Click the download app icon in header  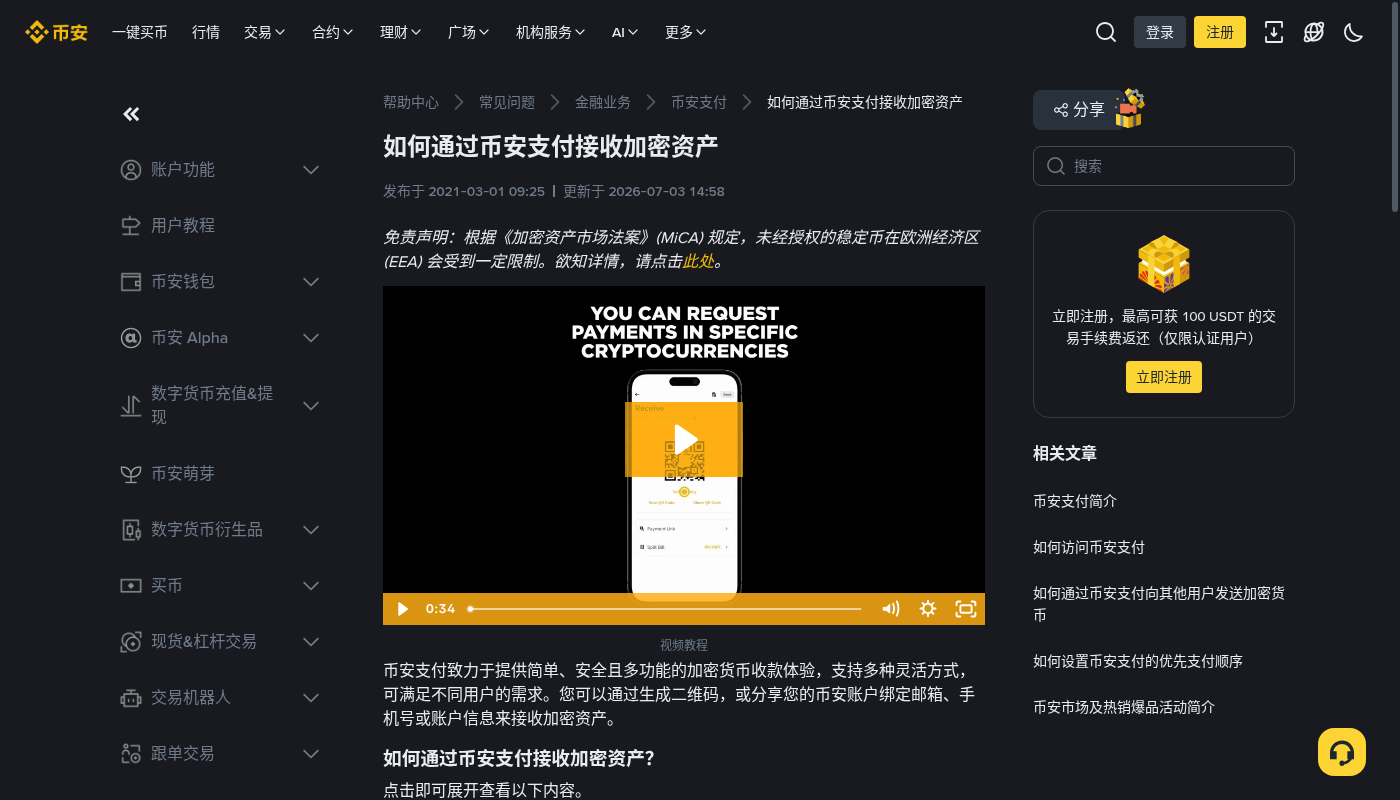pyautogui.click(x=1274, y=32)
